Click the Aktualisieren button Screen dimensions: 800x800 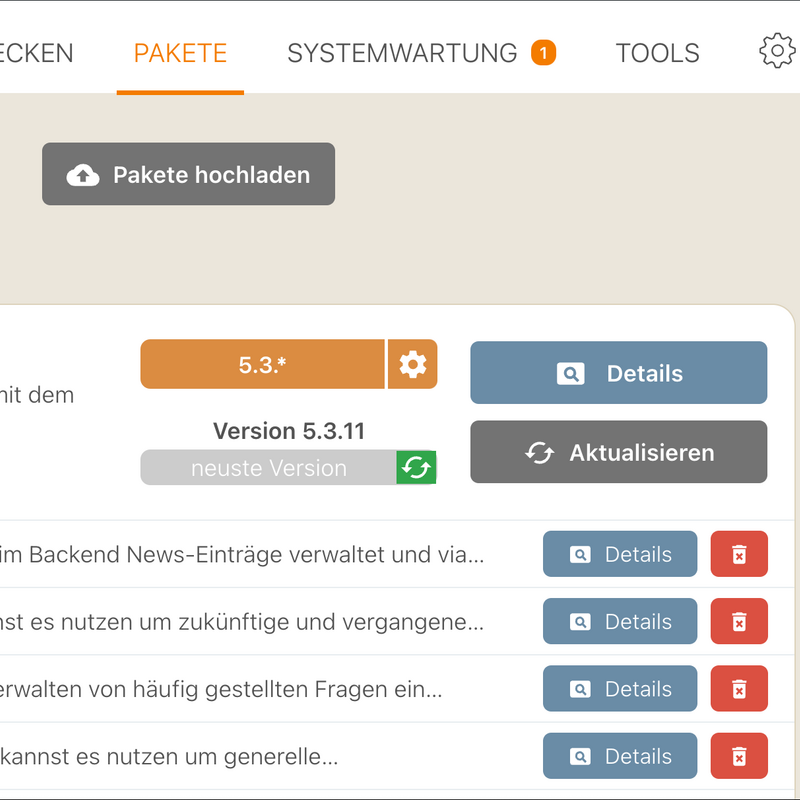tap(618, 452)
